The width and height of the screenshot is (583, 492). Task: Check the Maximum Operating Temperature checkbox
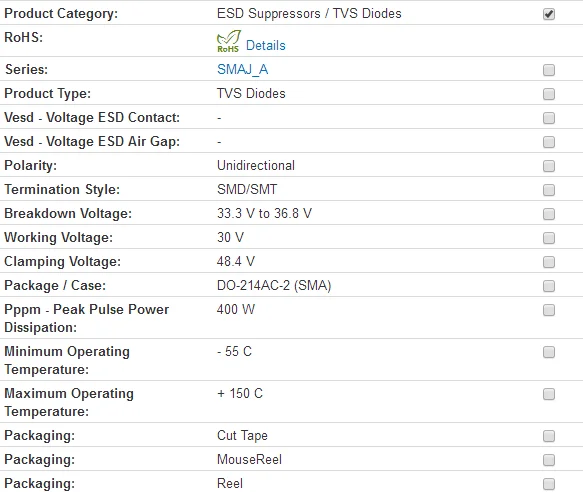(x=549, y=394)
